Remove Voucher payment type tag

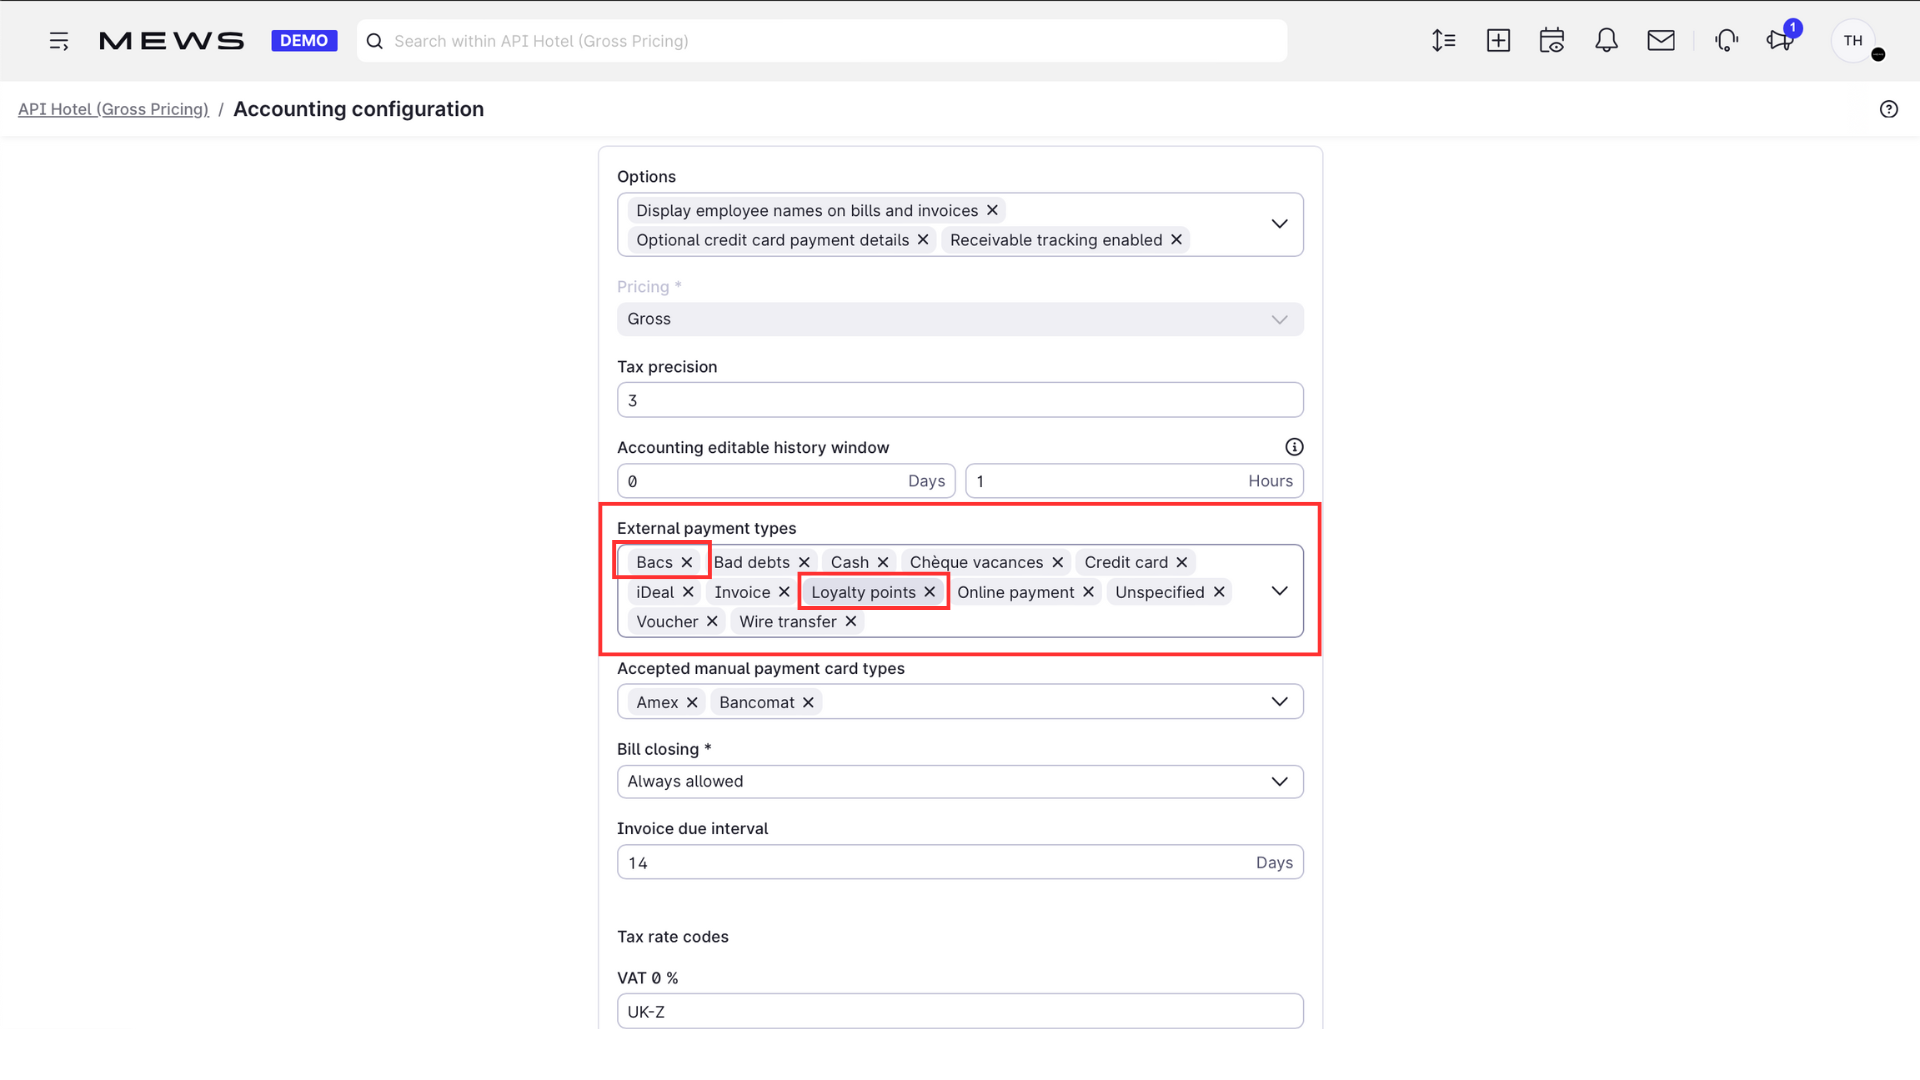pyautogui.click(x=712, y=621)
